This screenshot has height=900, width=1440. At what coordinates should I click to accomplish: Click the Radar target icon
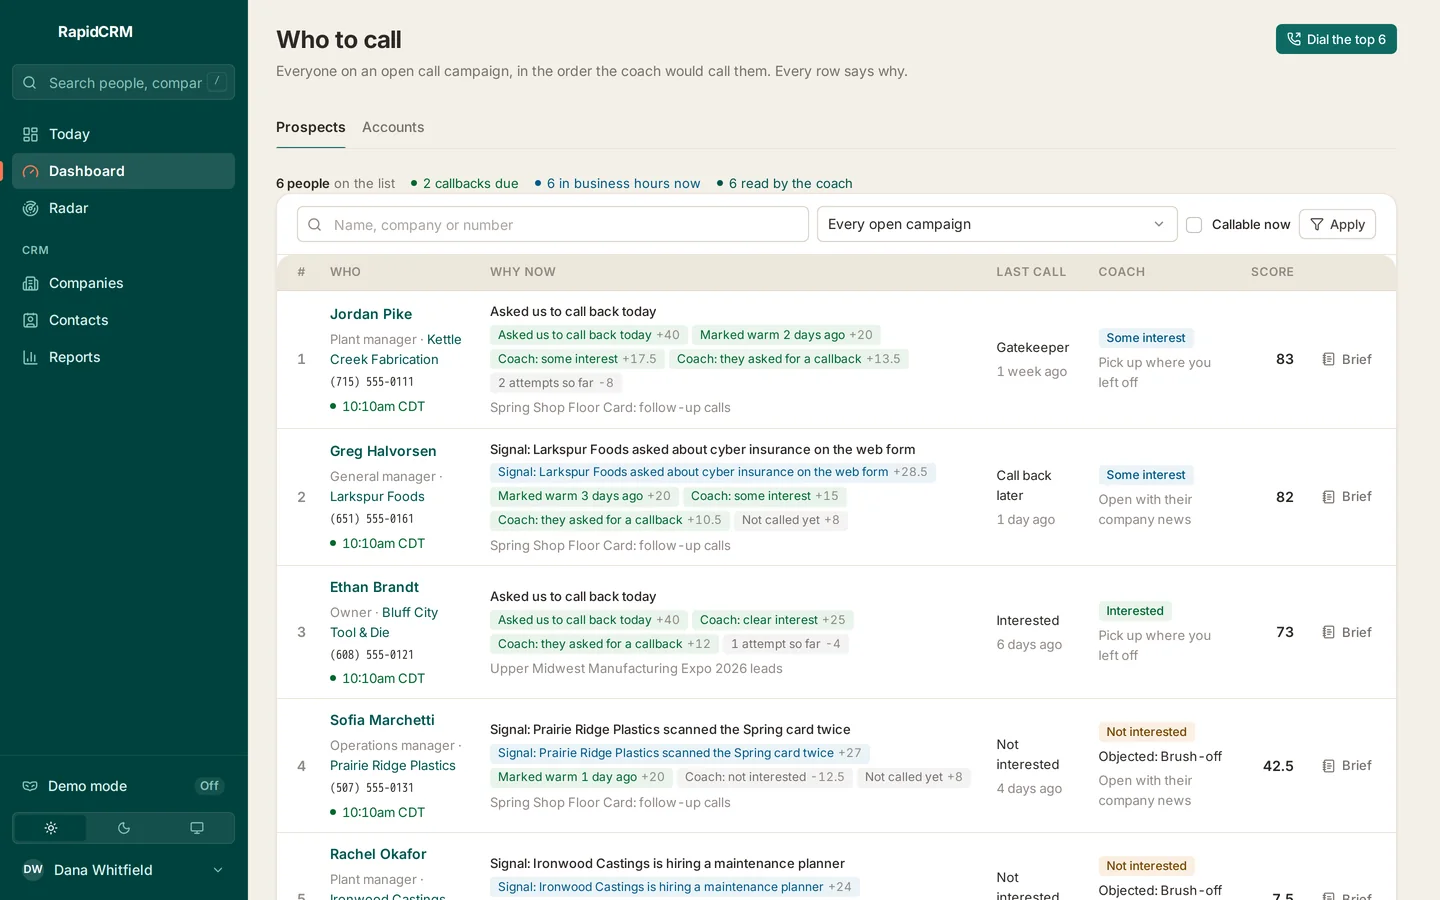click(30, 208)
